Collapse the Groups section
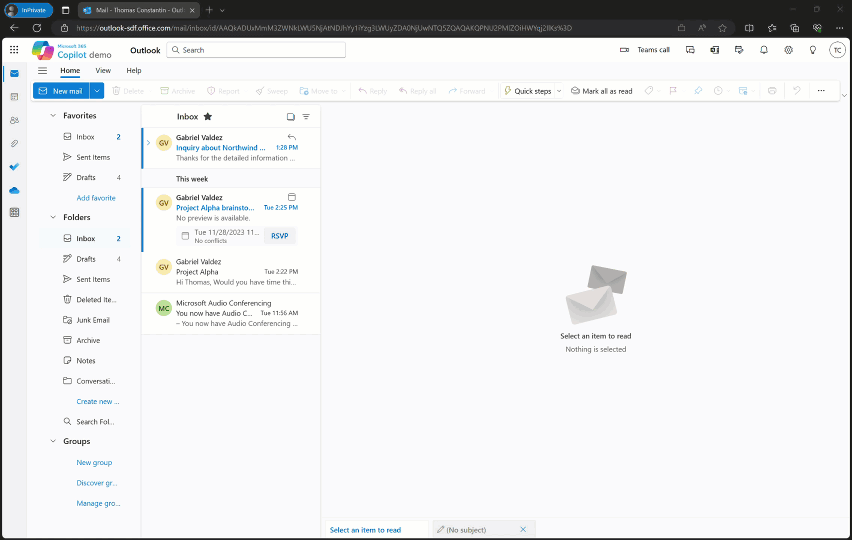 (x=53, y=441)
